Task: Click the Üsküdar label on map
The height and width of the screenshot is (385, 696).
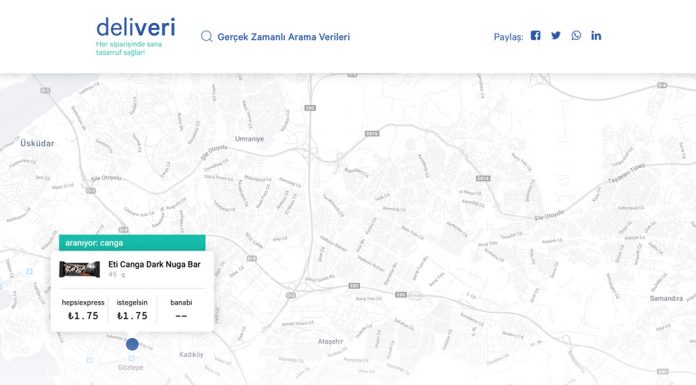Action: pos(37,143)
